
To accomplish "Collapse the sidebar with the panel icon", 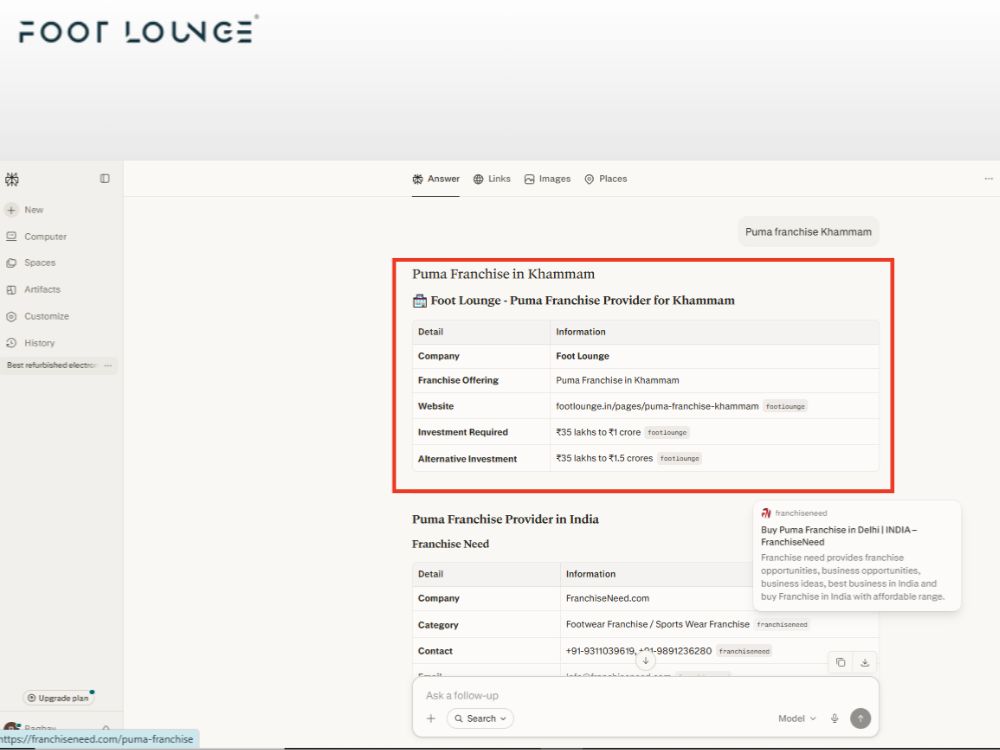I will click(105, 179).
